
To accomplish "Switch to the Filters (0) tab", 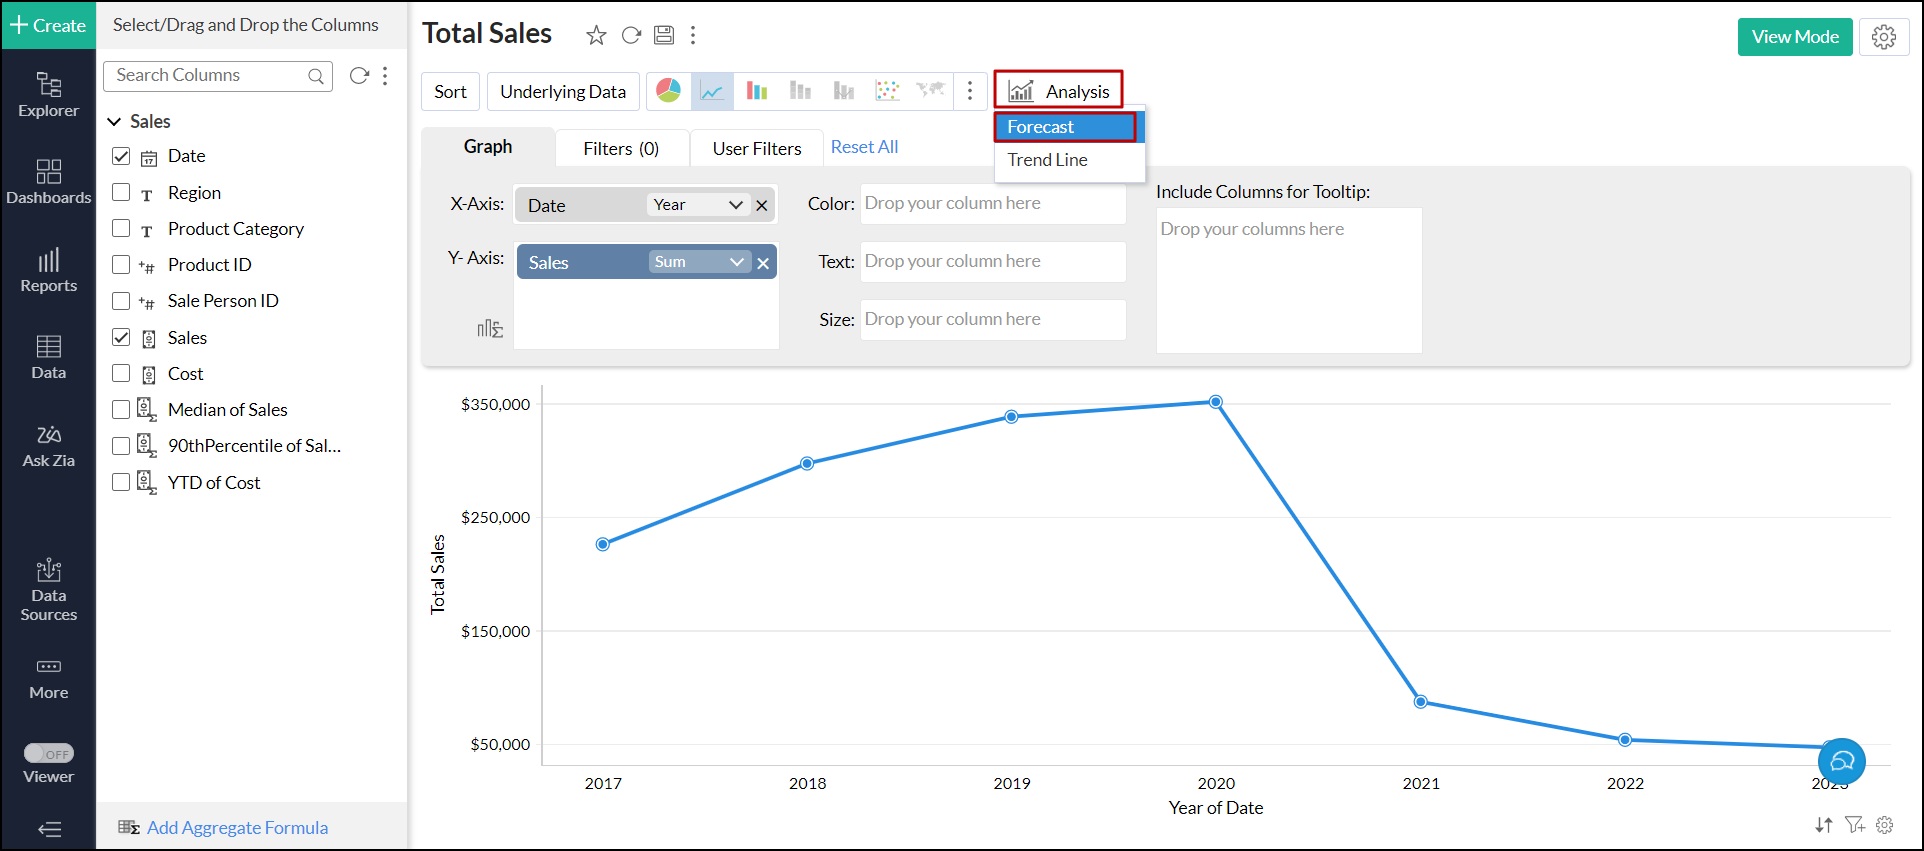I will 621,148.
